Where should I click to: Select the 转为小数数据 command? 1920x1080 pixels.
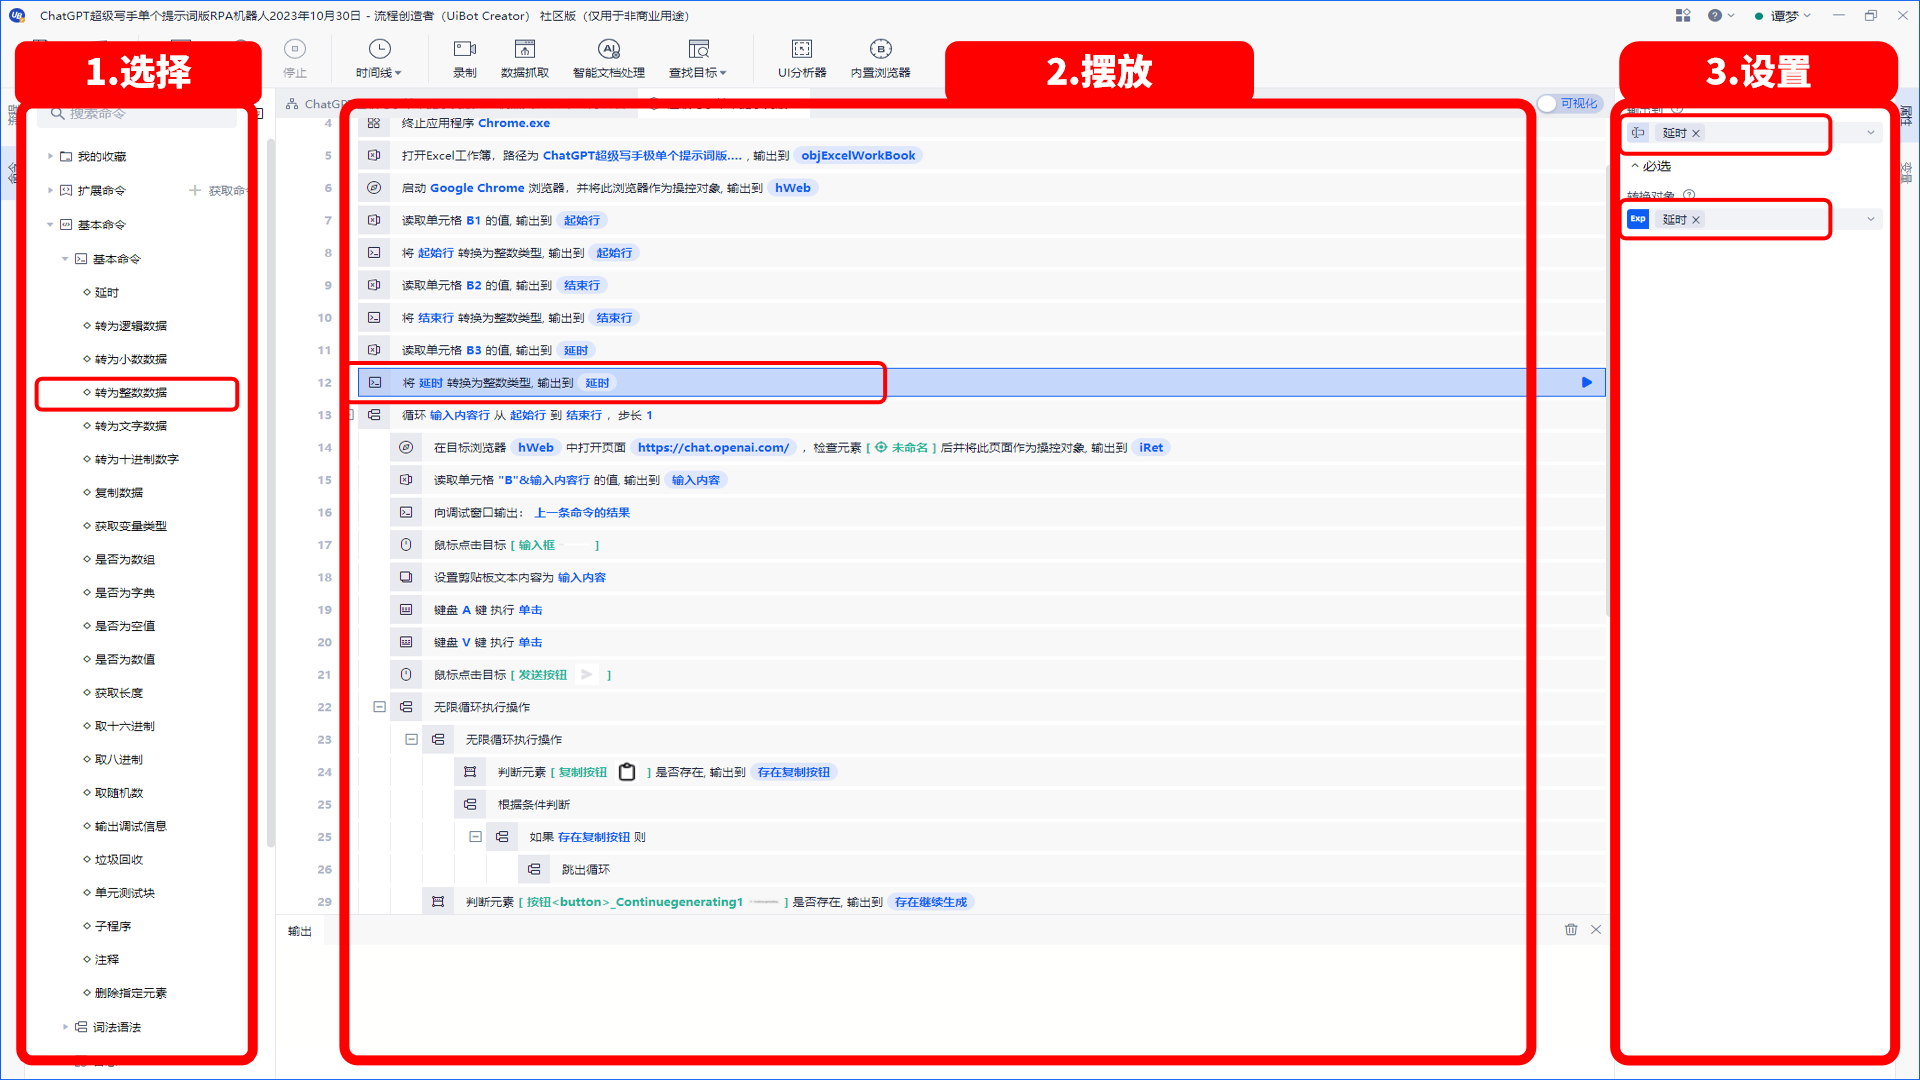[131, 359]
